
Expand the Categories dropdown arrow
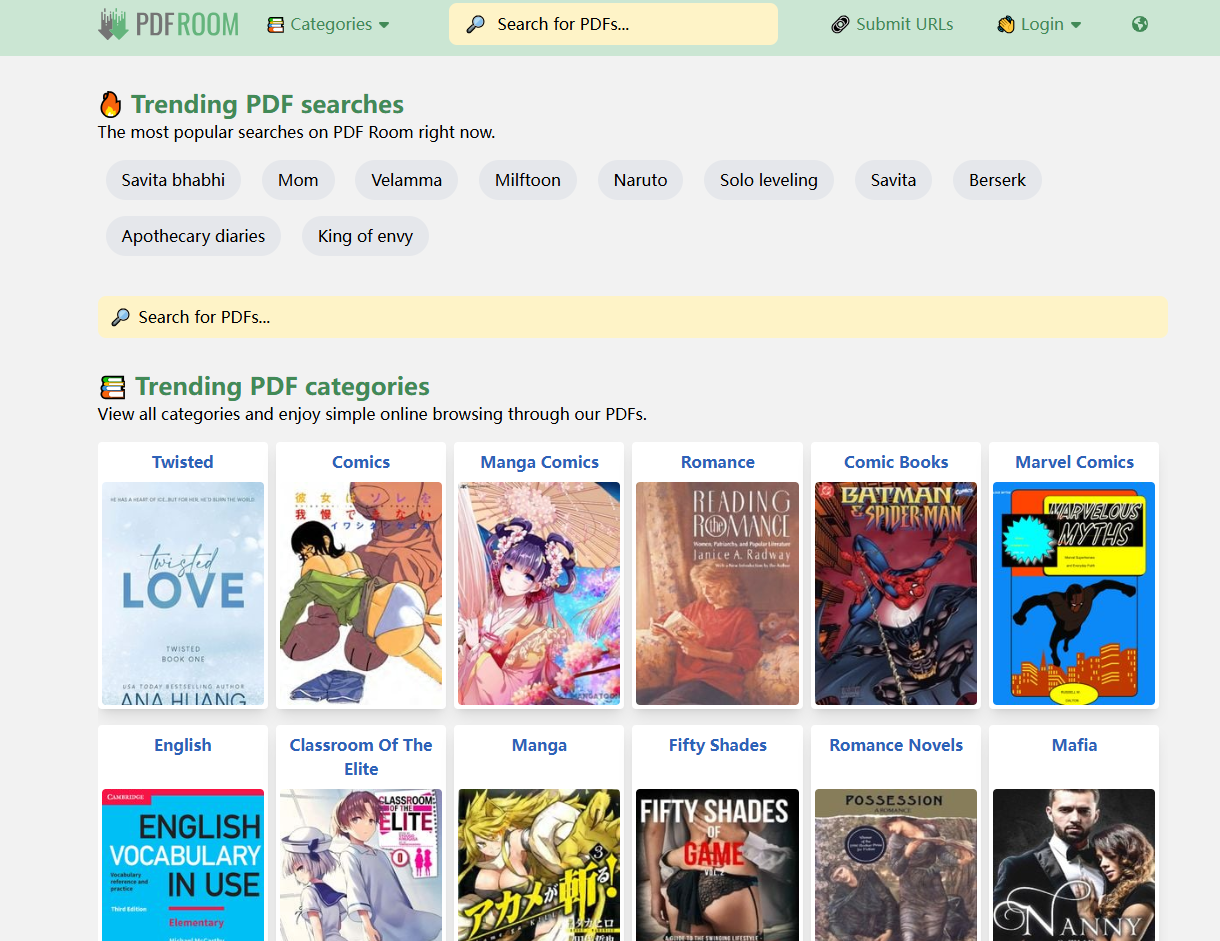tap(384, 25)
